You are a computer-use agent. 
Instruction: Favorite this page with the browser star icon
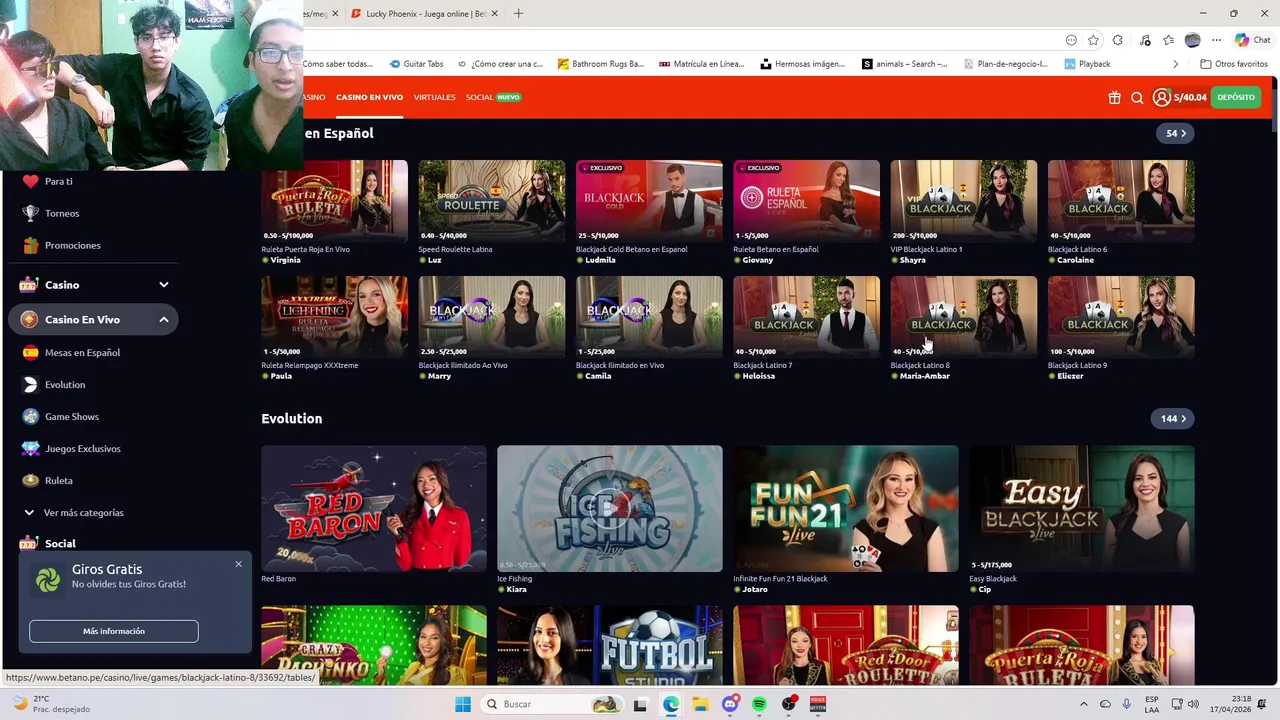1093,40
